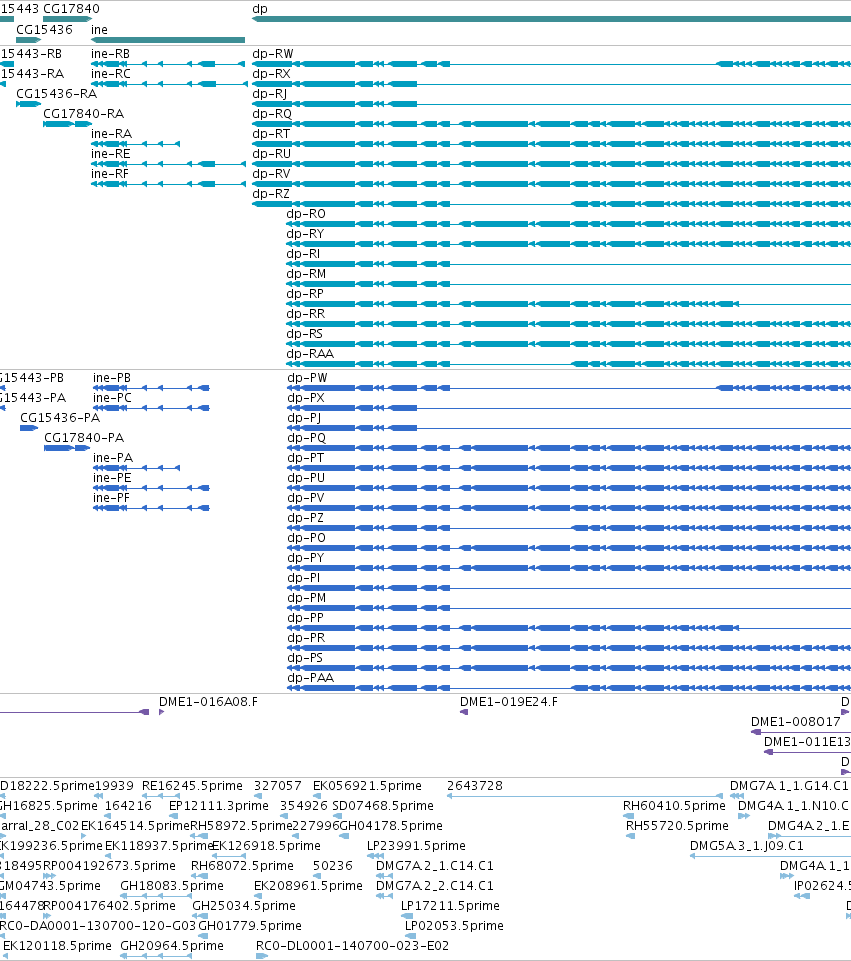The height and width of the screenshot is (961, 851).
Task: Select transcript label dp-RR
Action: click(x=306, y=314)
